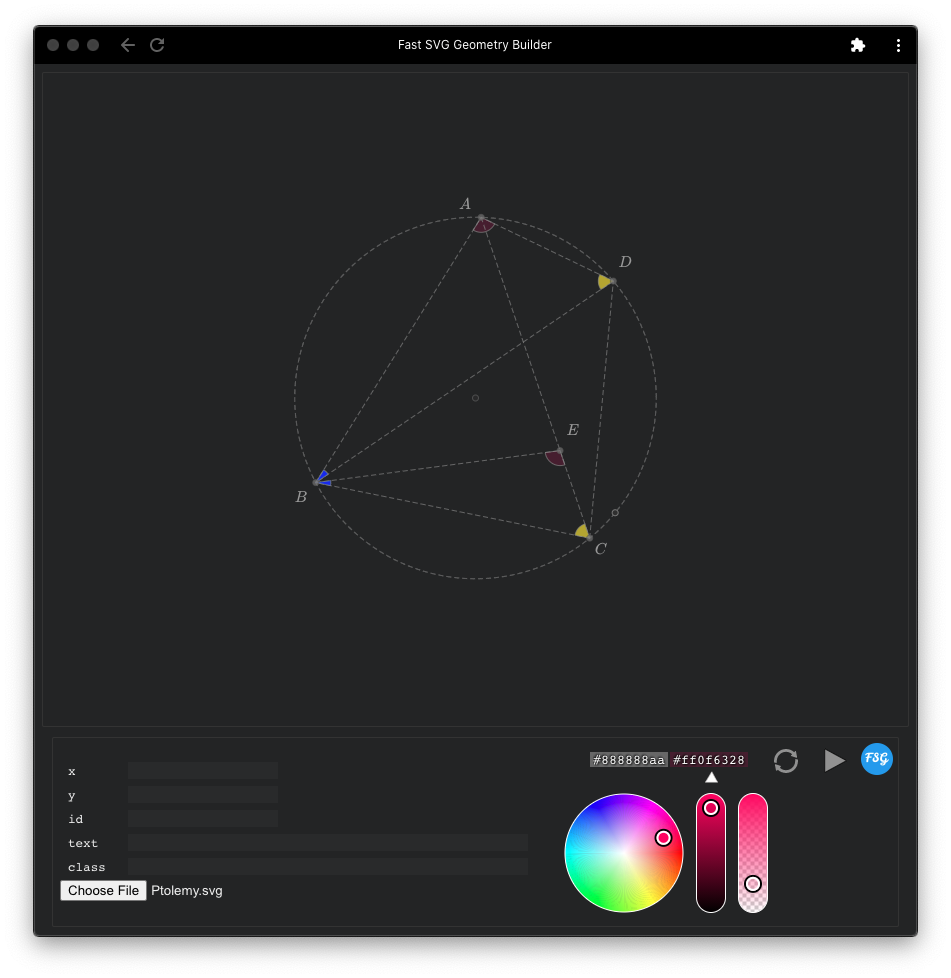Select point B on the circle
Viewport: 951px width, 978px height.
tap(316, 483)
